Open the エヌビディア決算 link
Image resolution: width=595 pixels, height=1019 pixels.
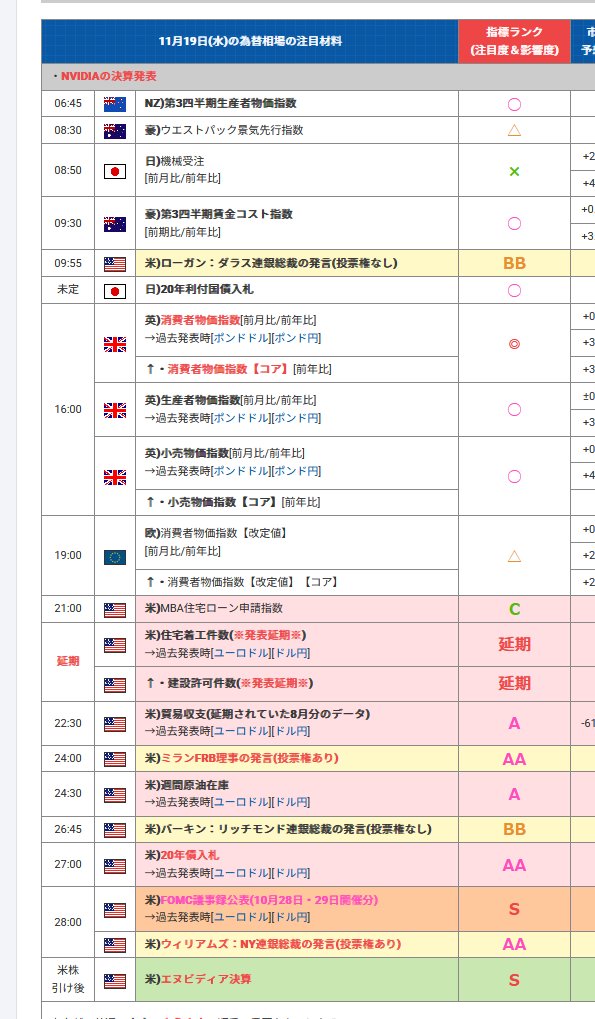tap(206, 979)
